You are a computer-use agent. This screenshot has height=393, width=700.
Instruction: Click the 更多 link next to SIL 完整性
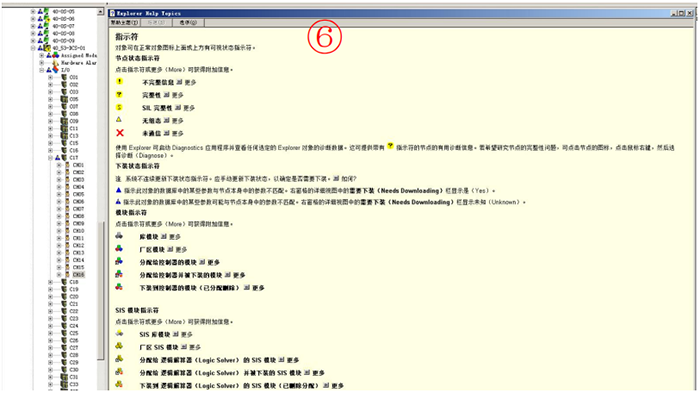coord(188,108)
